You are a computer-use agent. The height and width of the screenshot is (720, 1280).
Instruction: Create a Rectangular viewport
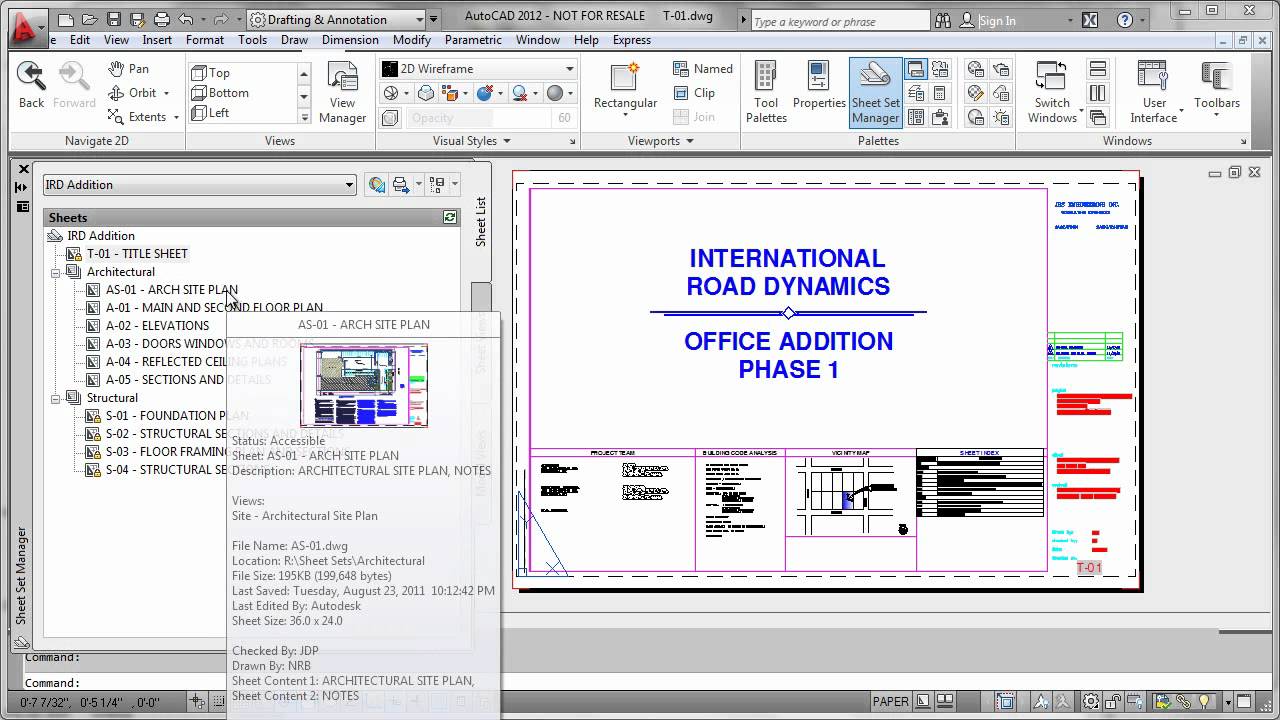coord(625,88)
